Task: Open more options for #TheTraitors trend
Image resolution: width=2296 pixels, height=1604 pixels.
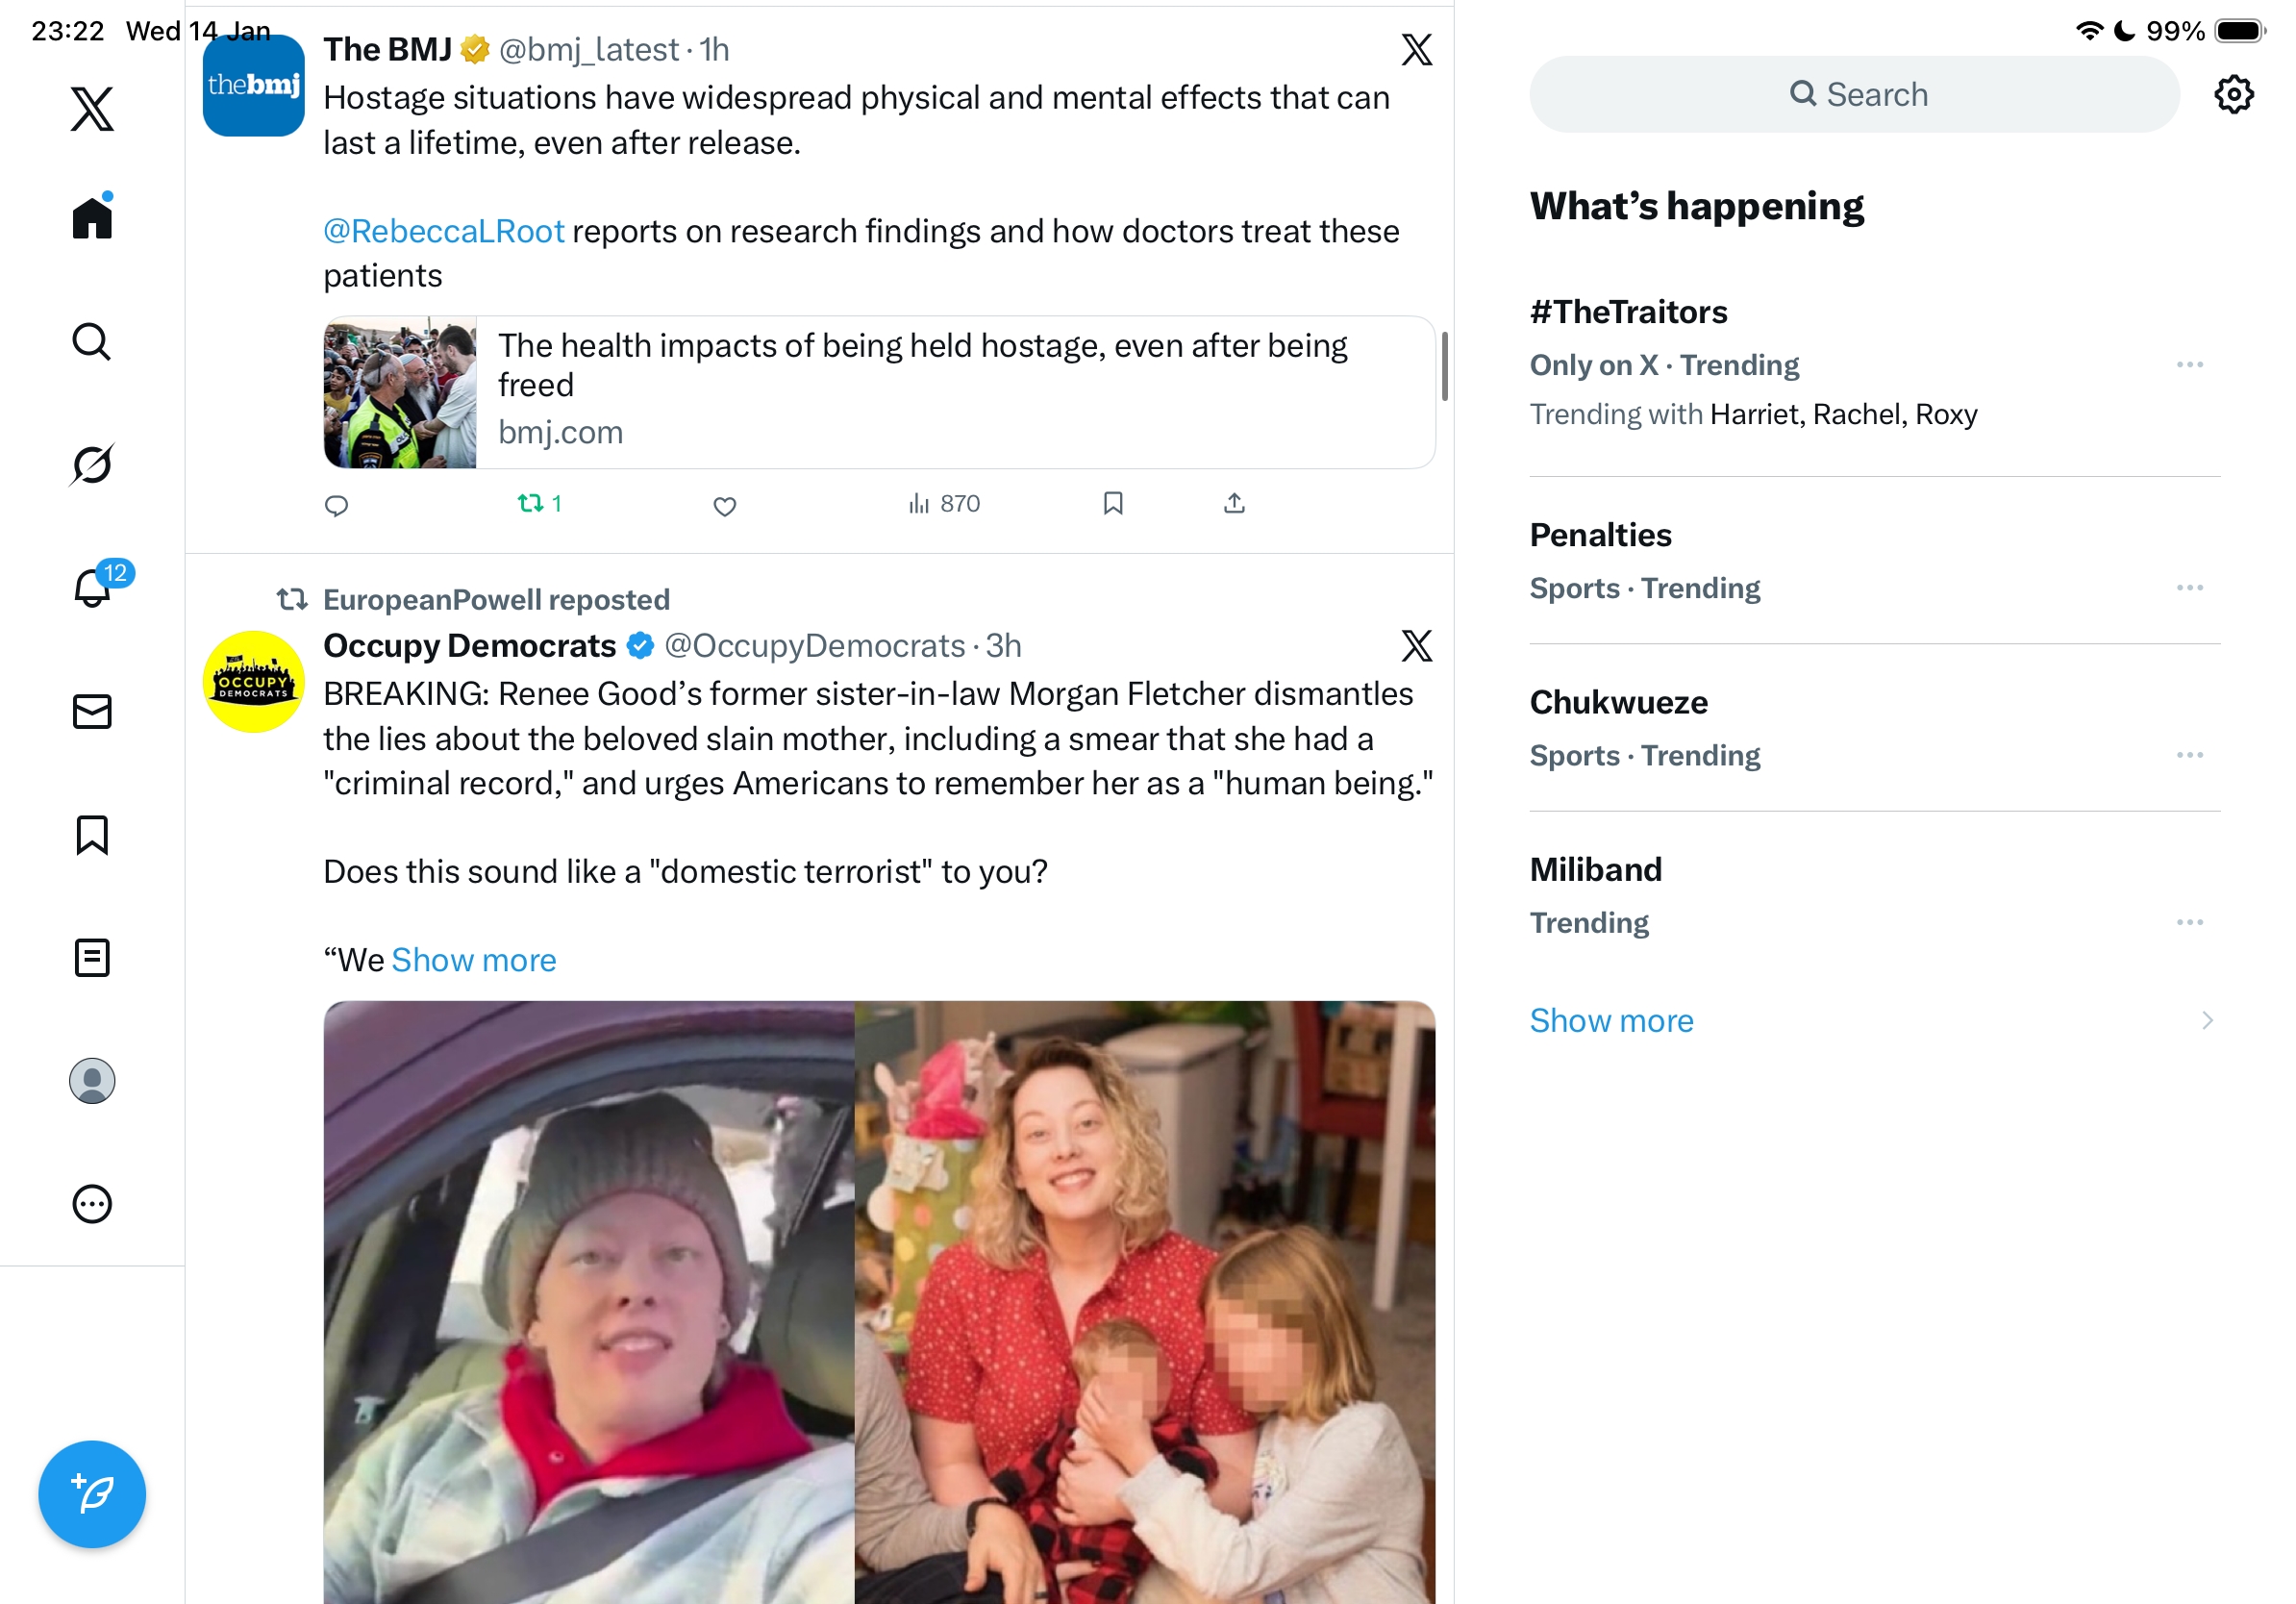Action: click(2189, 365)
